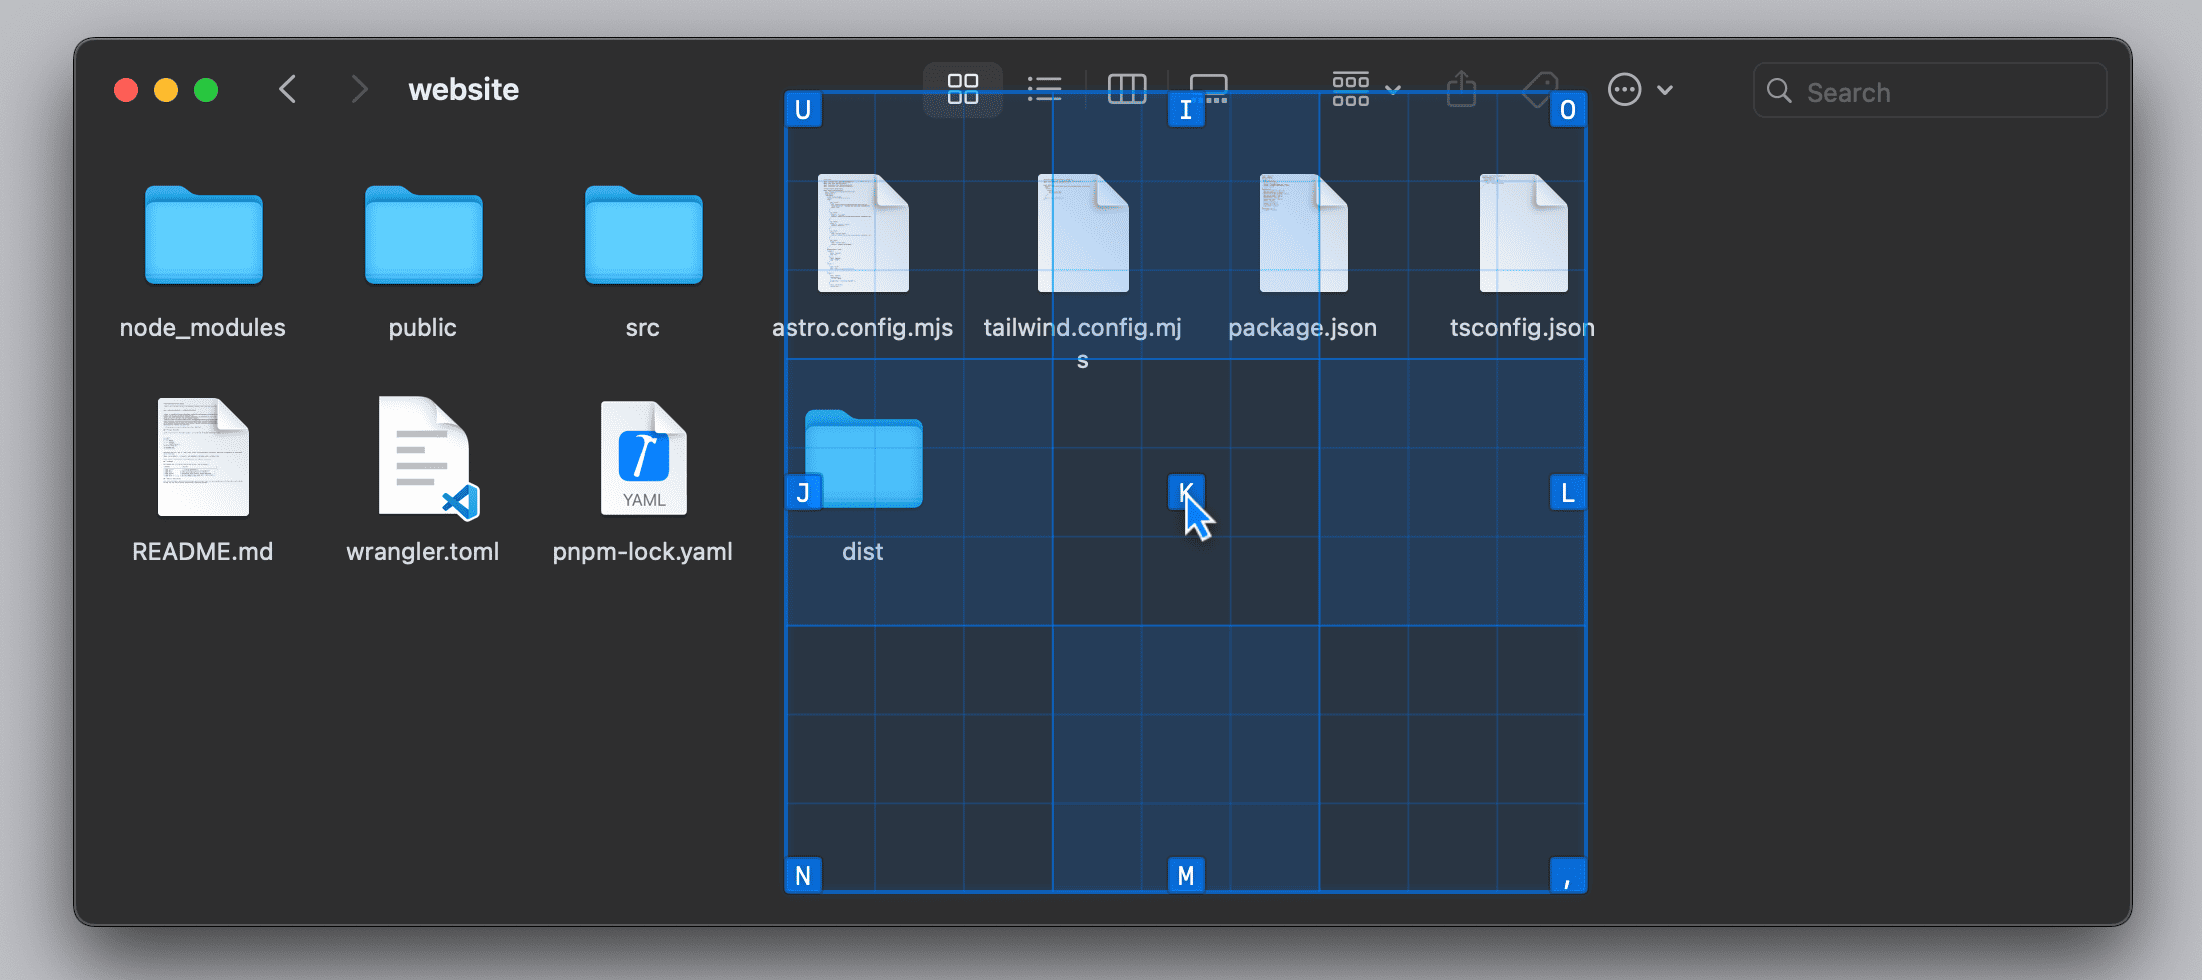
Task: Switch to column view
Action: click(1127, 88)
